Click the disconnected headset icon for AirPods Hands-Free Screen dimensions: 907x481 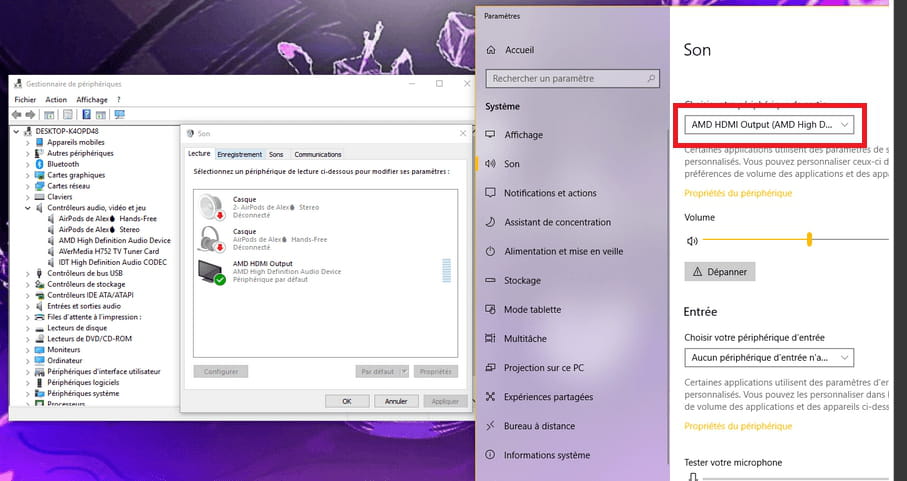point(211,239)
